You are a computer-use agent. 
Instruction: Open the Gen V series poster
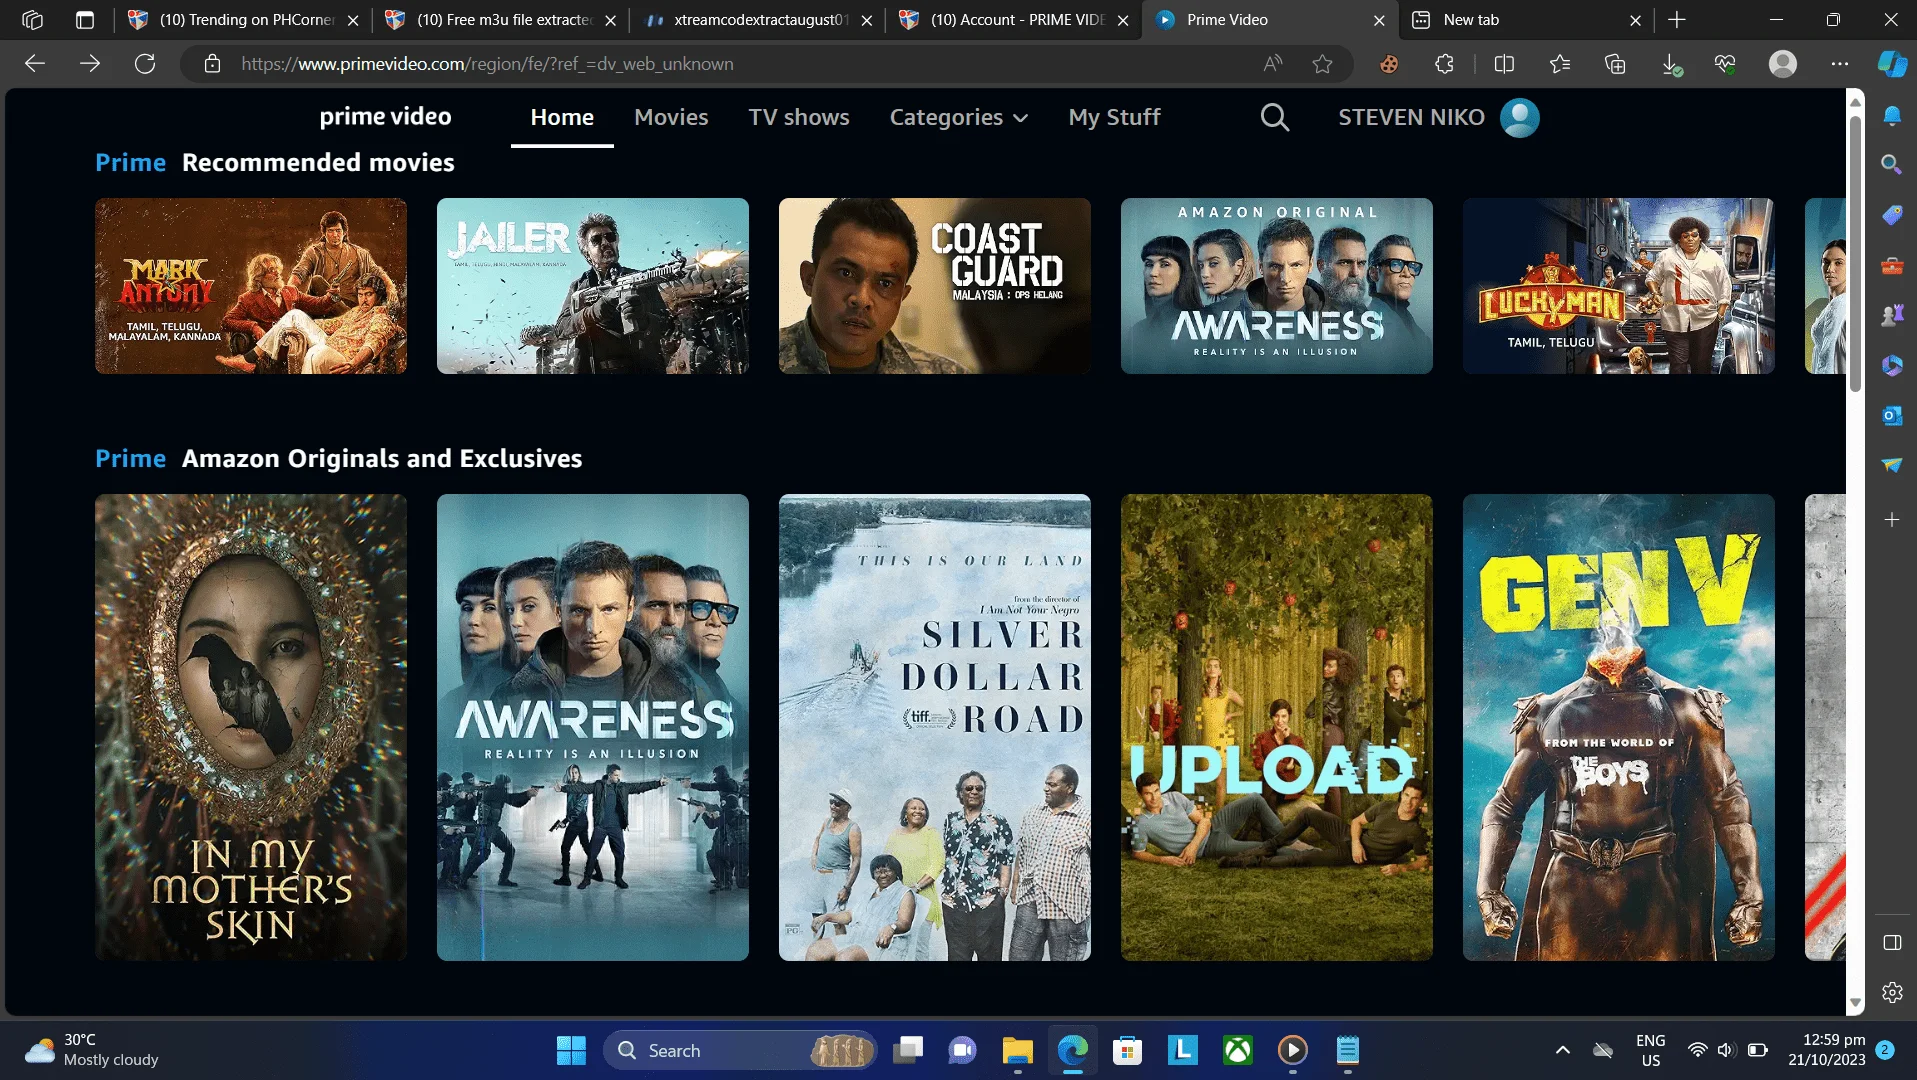click(1619, 727)
